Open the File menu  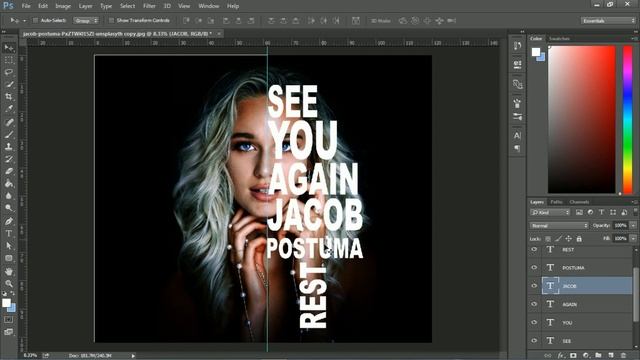[x=26, y=6]
